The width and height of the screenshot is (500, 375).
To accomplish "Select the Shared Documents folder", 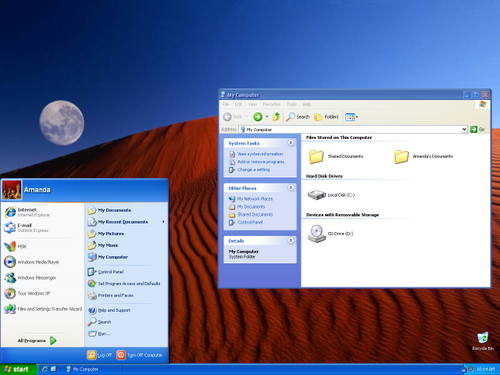I will [x=336, y=156].
